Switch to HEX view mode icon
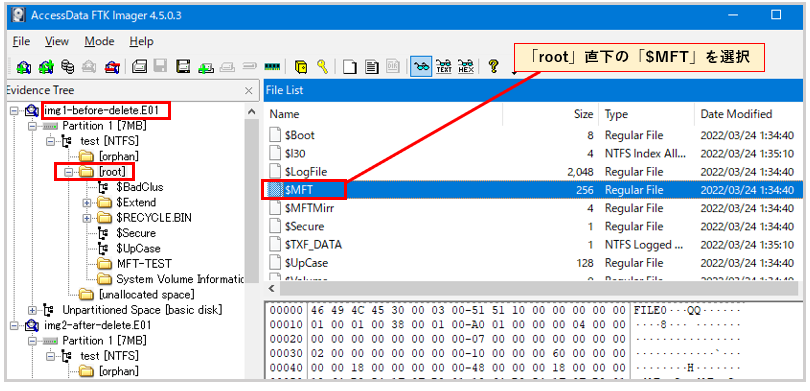810x391 pixels. click(x=466, y=67)
